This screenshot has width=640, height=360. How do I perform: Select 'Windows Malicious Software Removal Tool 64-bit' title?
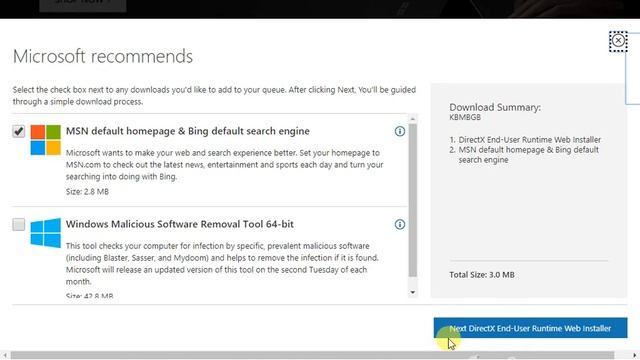pos(180,224)
